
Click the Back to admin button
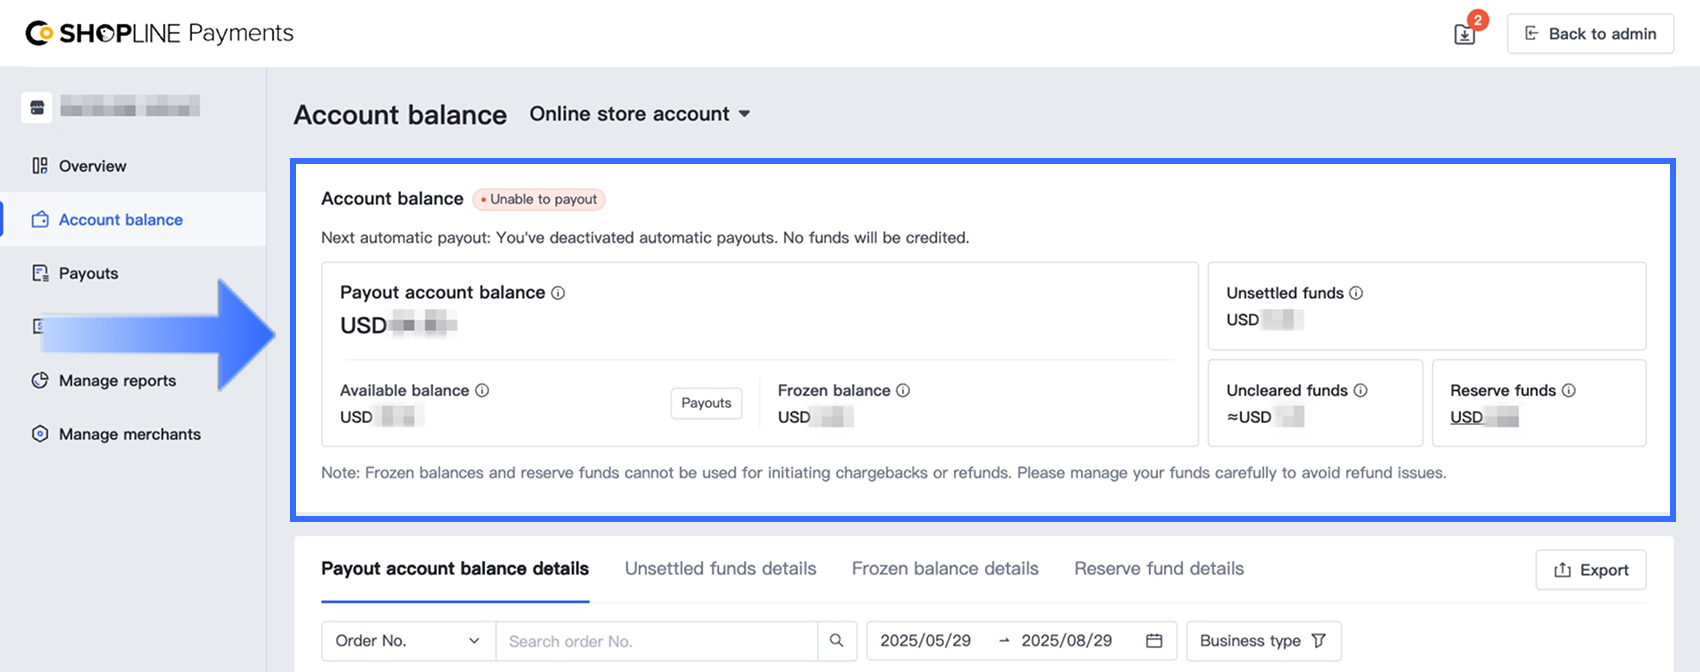(x=1590, y=34)
